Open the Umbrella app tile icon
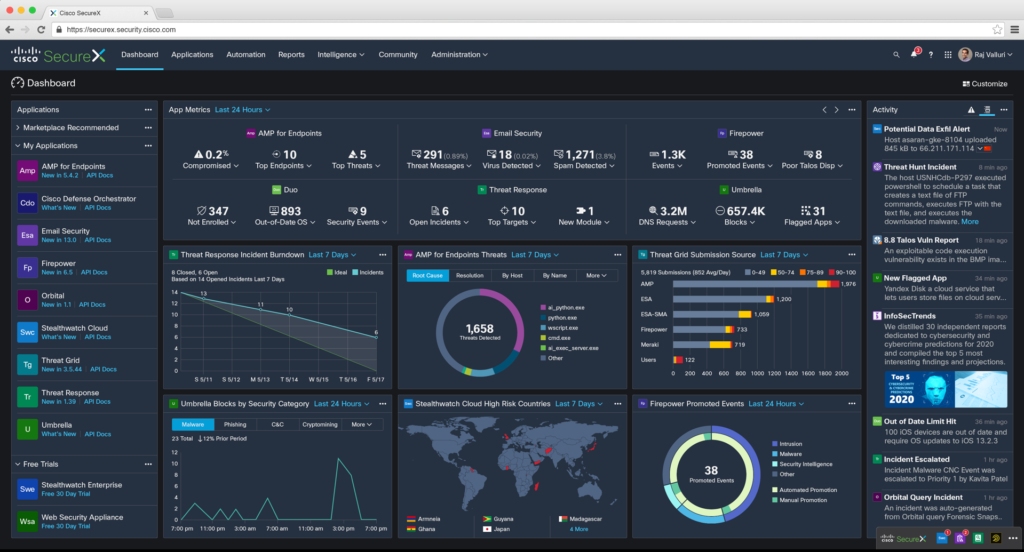Viewport: 1024px width, 552px height. click(27, 430)
